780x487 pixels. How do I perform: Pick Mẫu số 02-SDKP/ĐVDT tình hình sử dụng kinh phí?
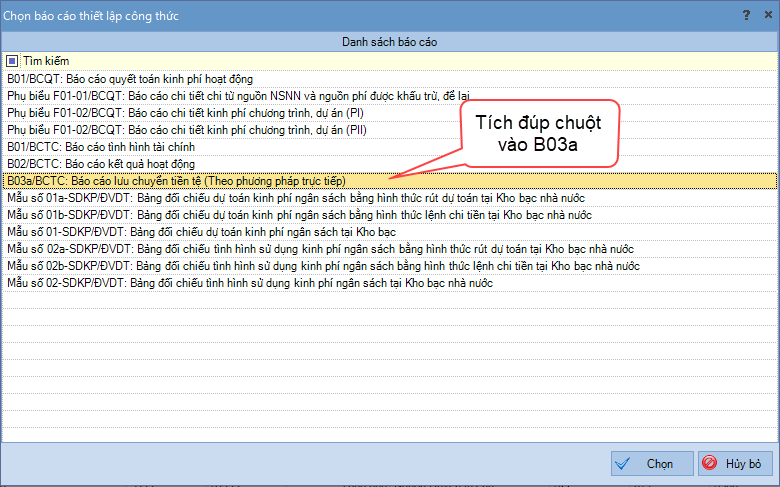coord(250,283)
